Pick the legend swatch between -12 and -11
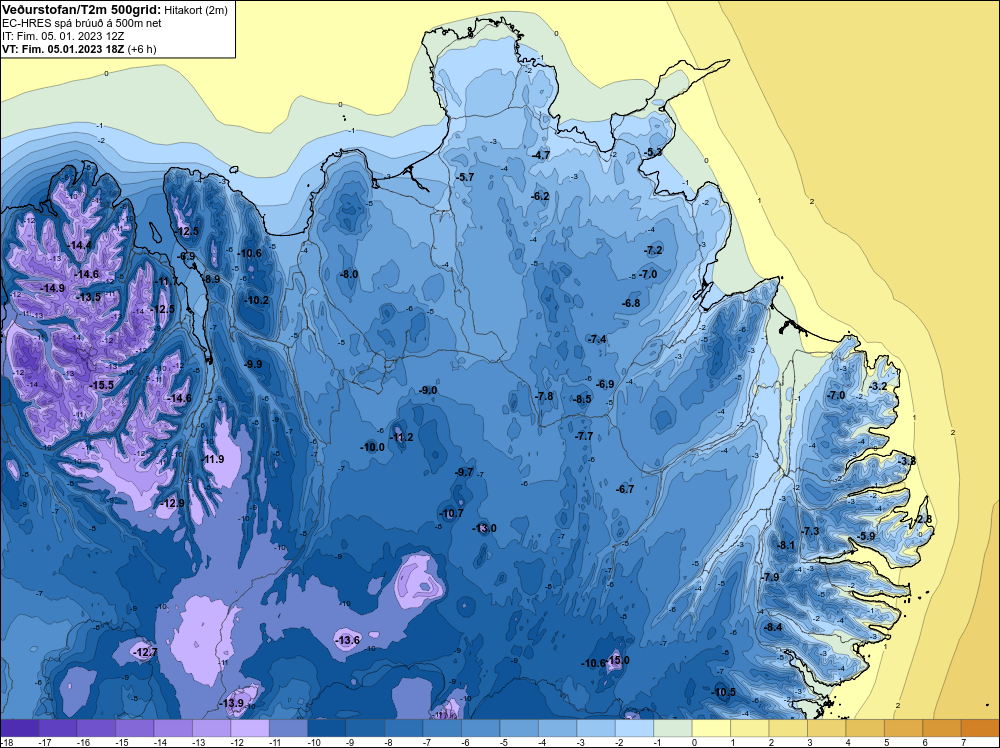 tap(250, 728)
